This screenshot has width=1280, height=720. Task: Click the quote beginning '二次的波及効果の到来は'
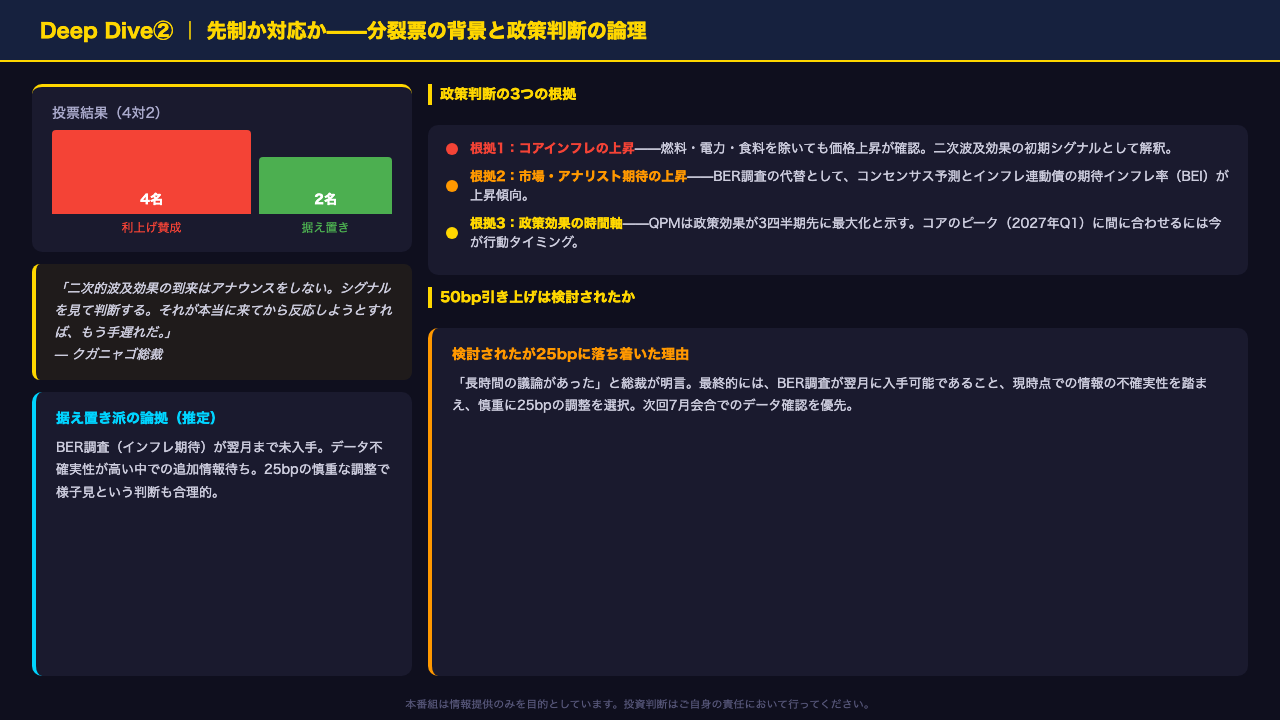(223, 310)
